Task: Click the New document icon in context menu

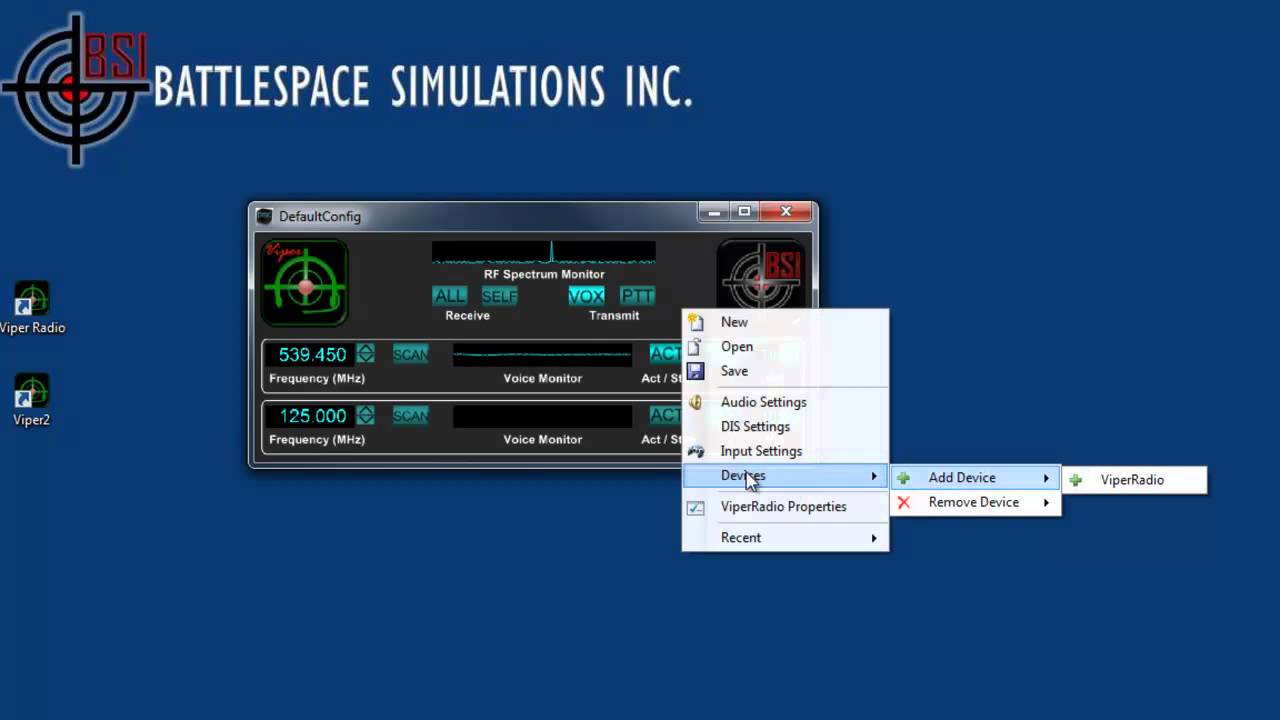Action: [696, 322]
